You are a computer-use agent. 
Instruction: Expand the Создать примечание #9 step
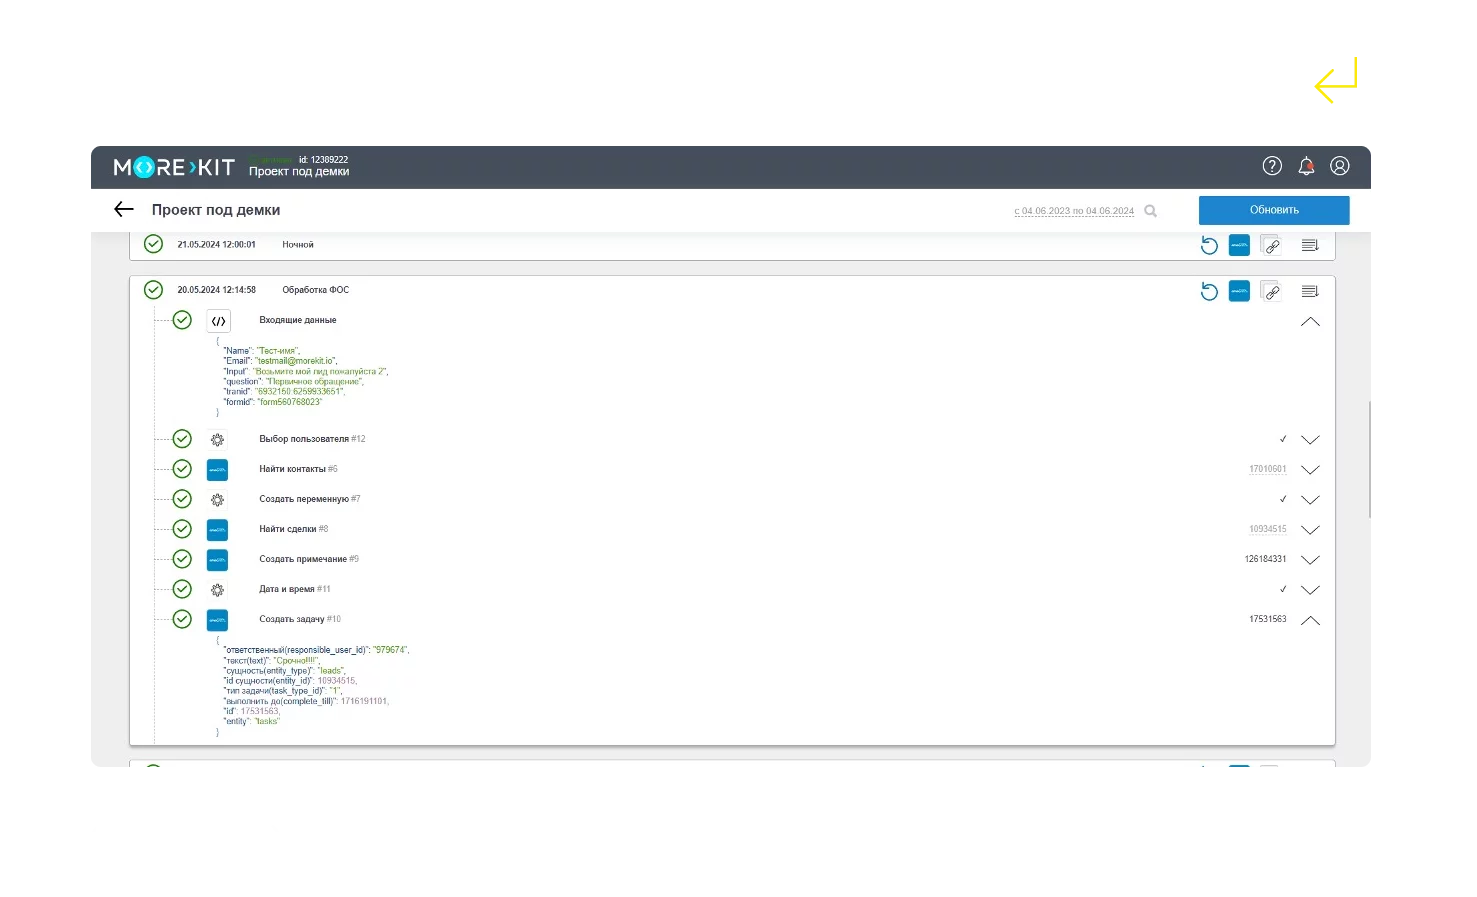(x=1310, y=560)
